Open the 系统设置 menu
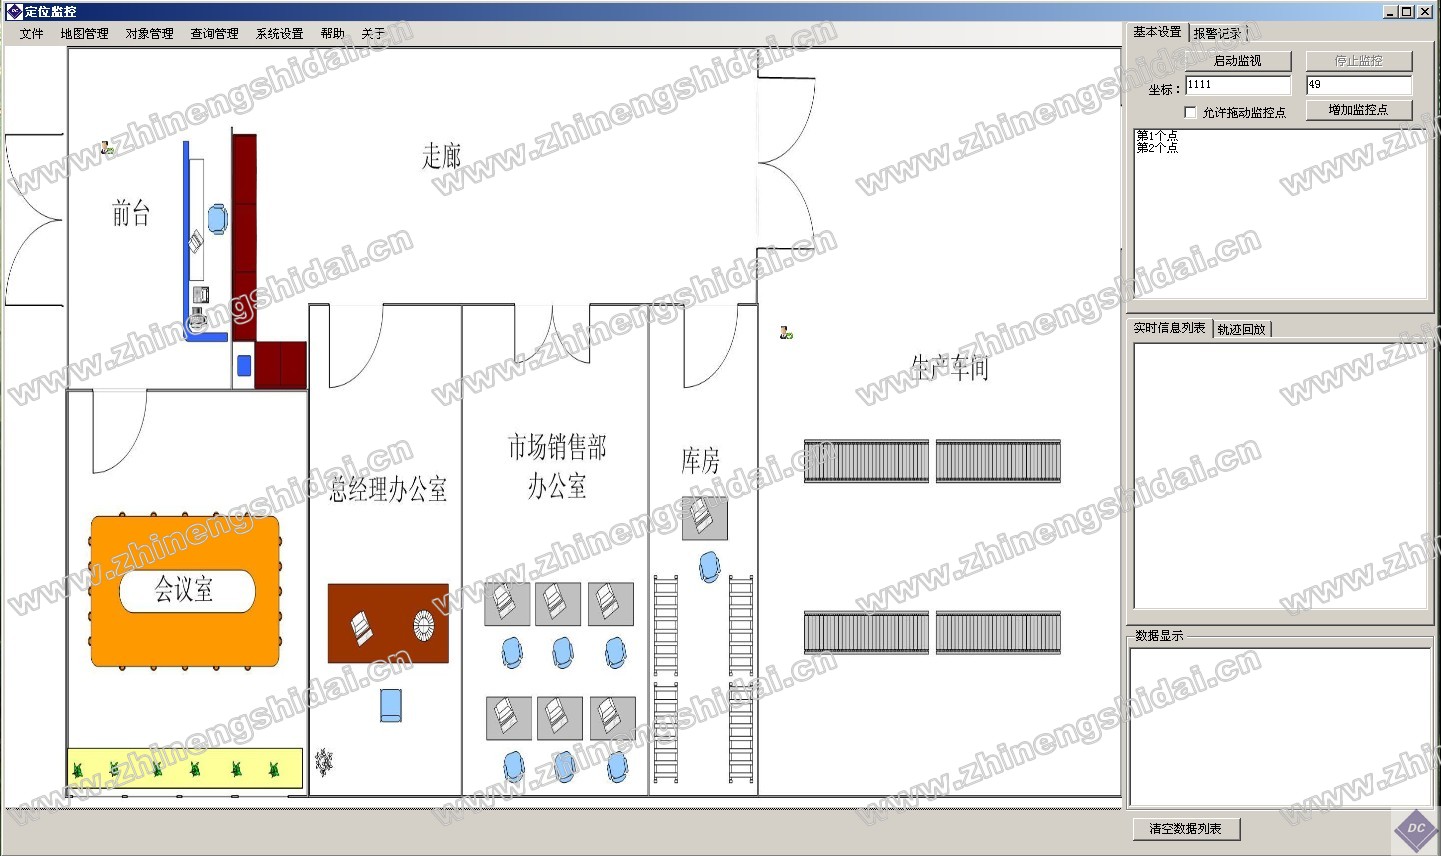Image resolution: width=1441 pixels, height=856 pixels. click(279, 34)
